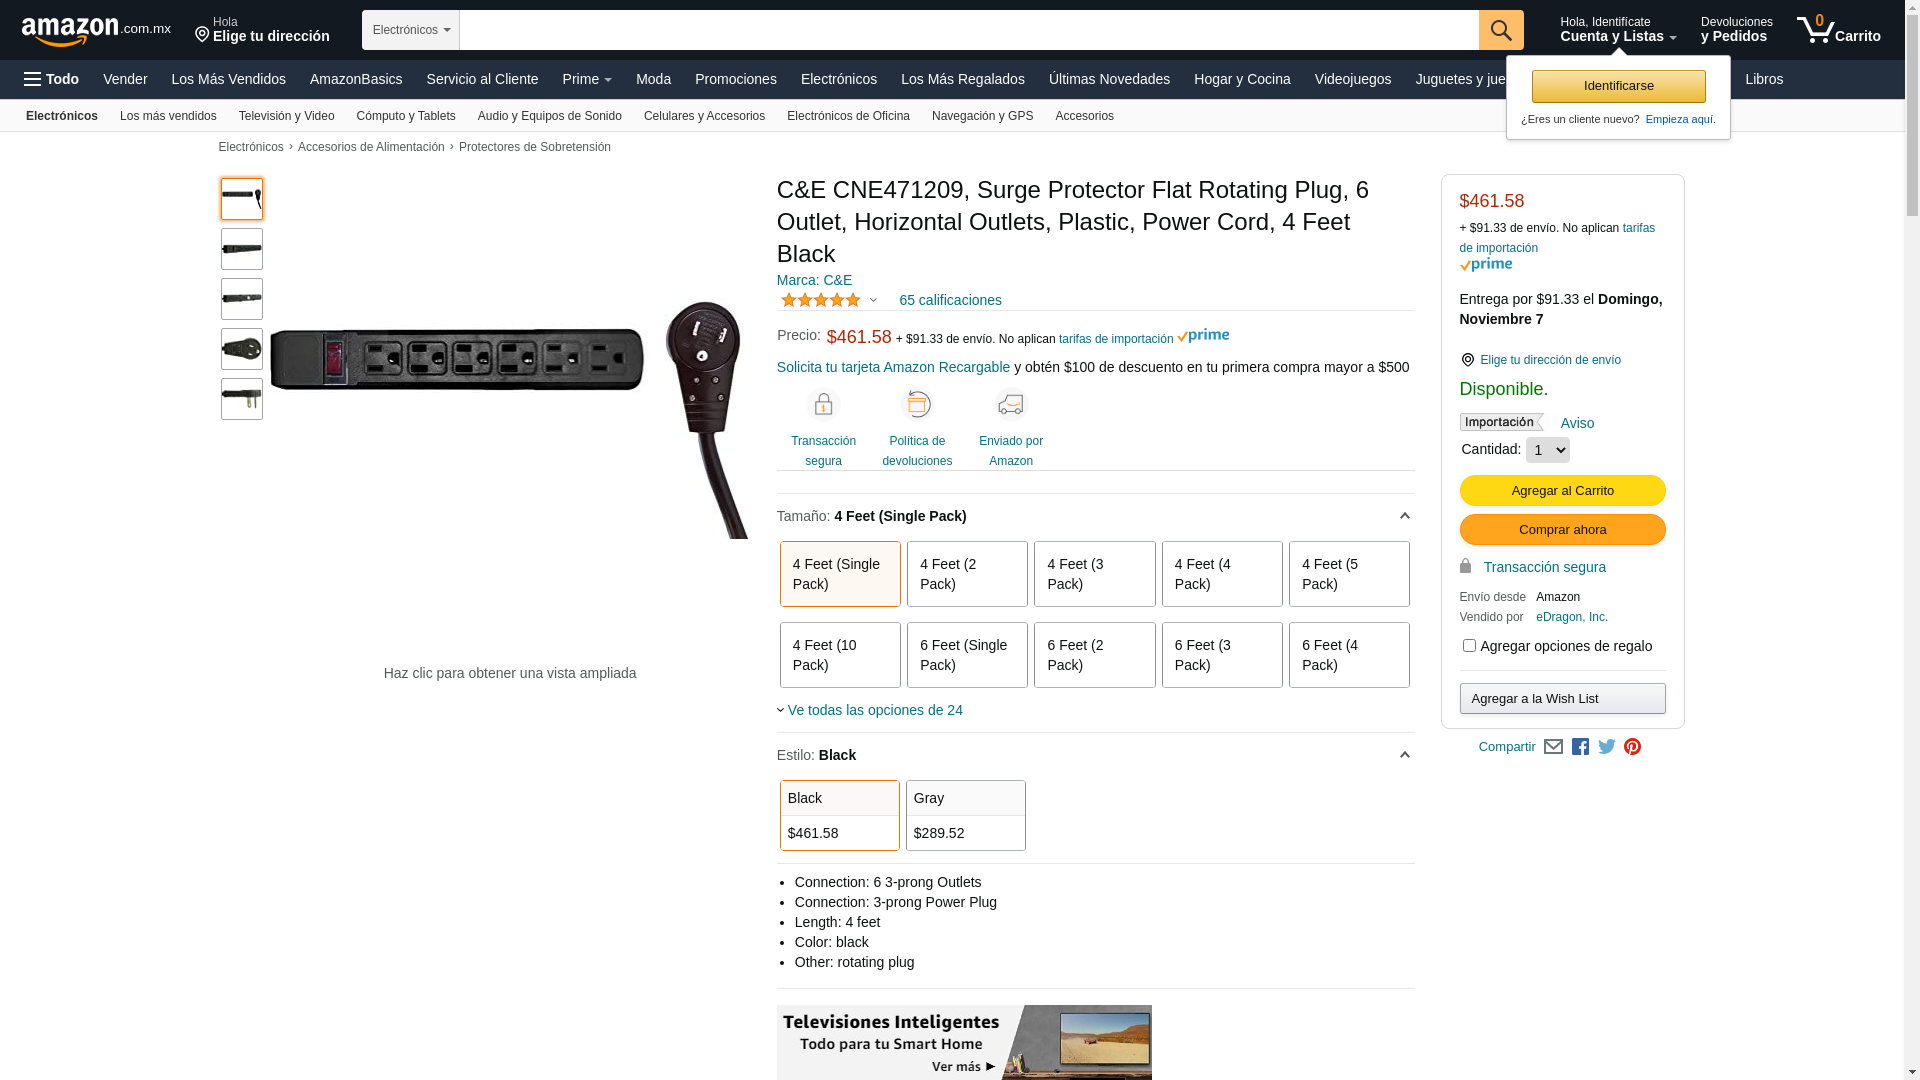Click the Agregar al Carrito button
This screenshot has height=1080, width=1920.
1562,490
